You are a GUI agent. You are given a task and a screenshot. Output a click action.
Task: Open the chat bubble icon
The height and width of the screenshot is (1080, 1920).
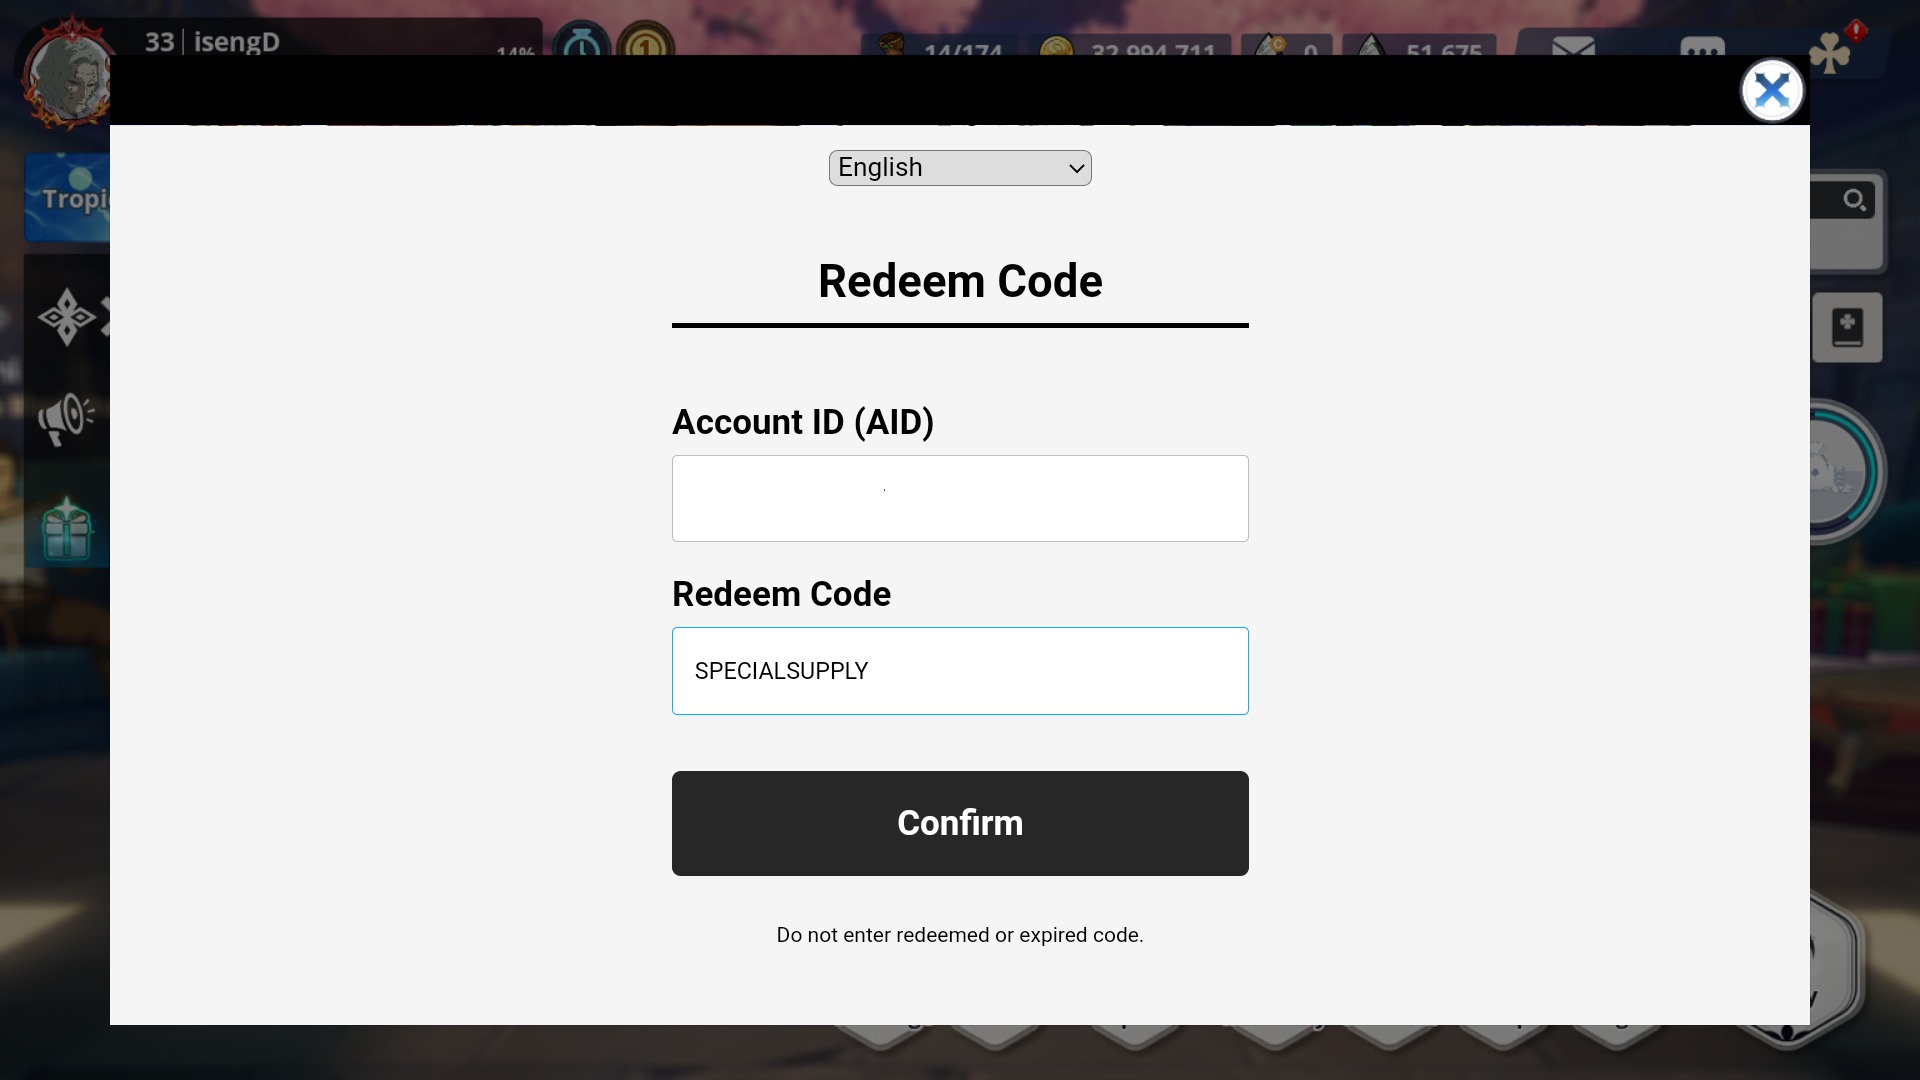1702,47
